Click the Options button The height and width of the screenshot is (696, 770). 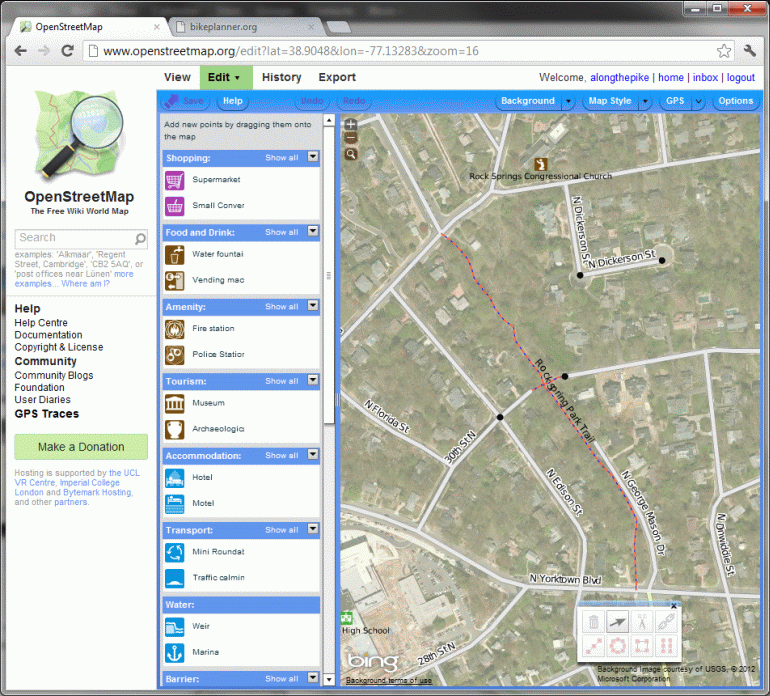[x=735, y=101]
